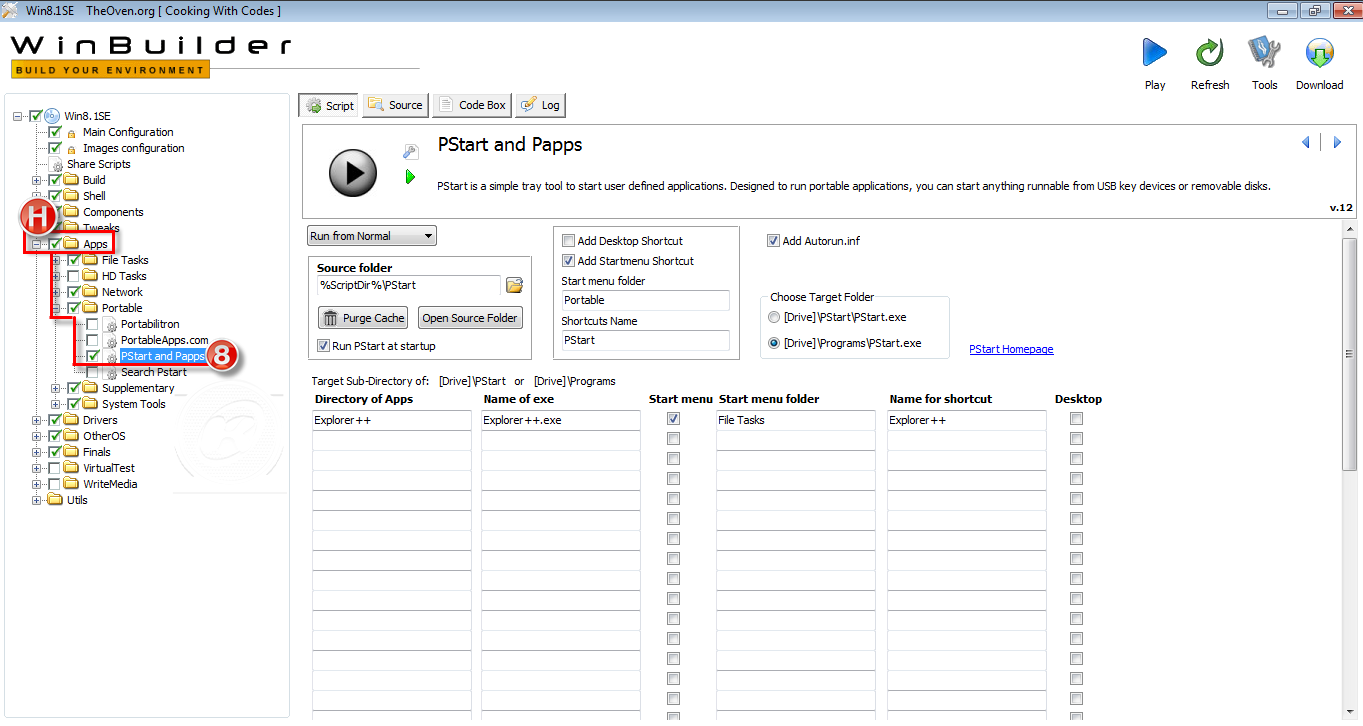The image size is (1363, 726).
Task: Click the Finals folder icon
Action: pos(71,452)
